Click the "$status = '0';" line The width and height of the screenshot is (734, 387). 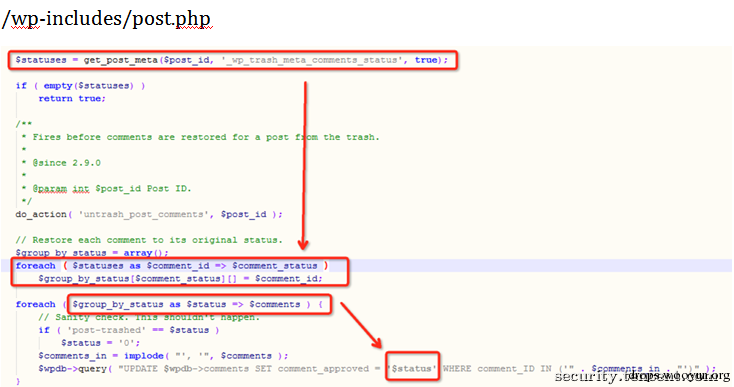[100, 343]
